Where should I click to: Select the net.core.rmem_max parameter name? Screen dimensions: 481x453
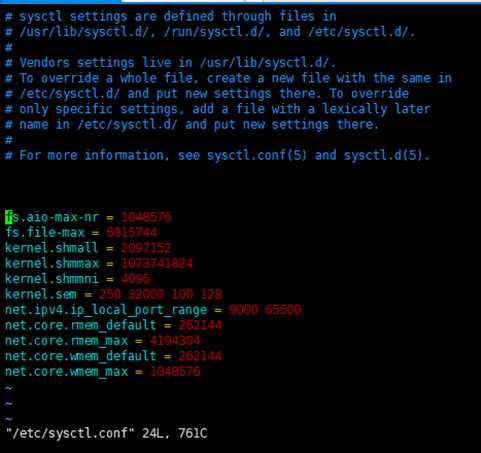tap(66, 341)
